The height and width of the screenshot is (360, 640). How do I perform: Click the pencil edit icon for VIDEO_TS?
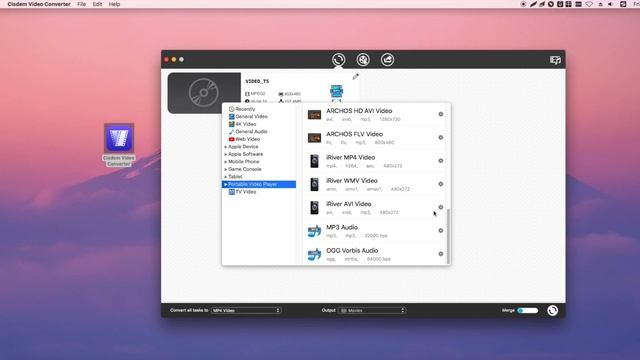(x=356, y=76)
